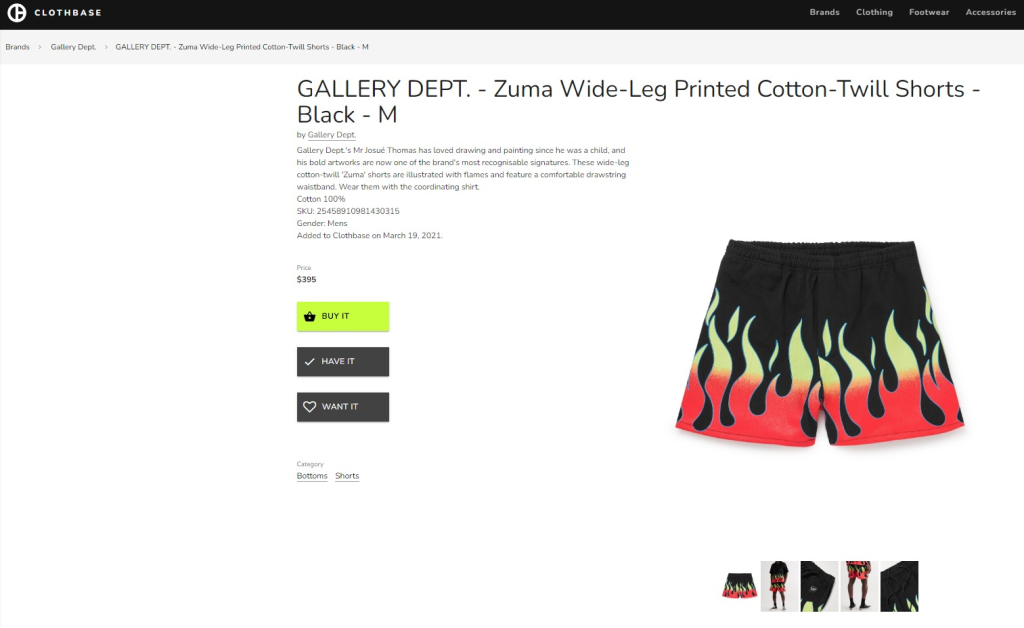Go to Brands in the breadcrumb

click(x=18, y=47)
